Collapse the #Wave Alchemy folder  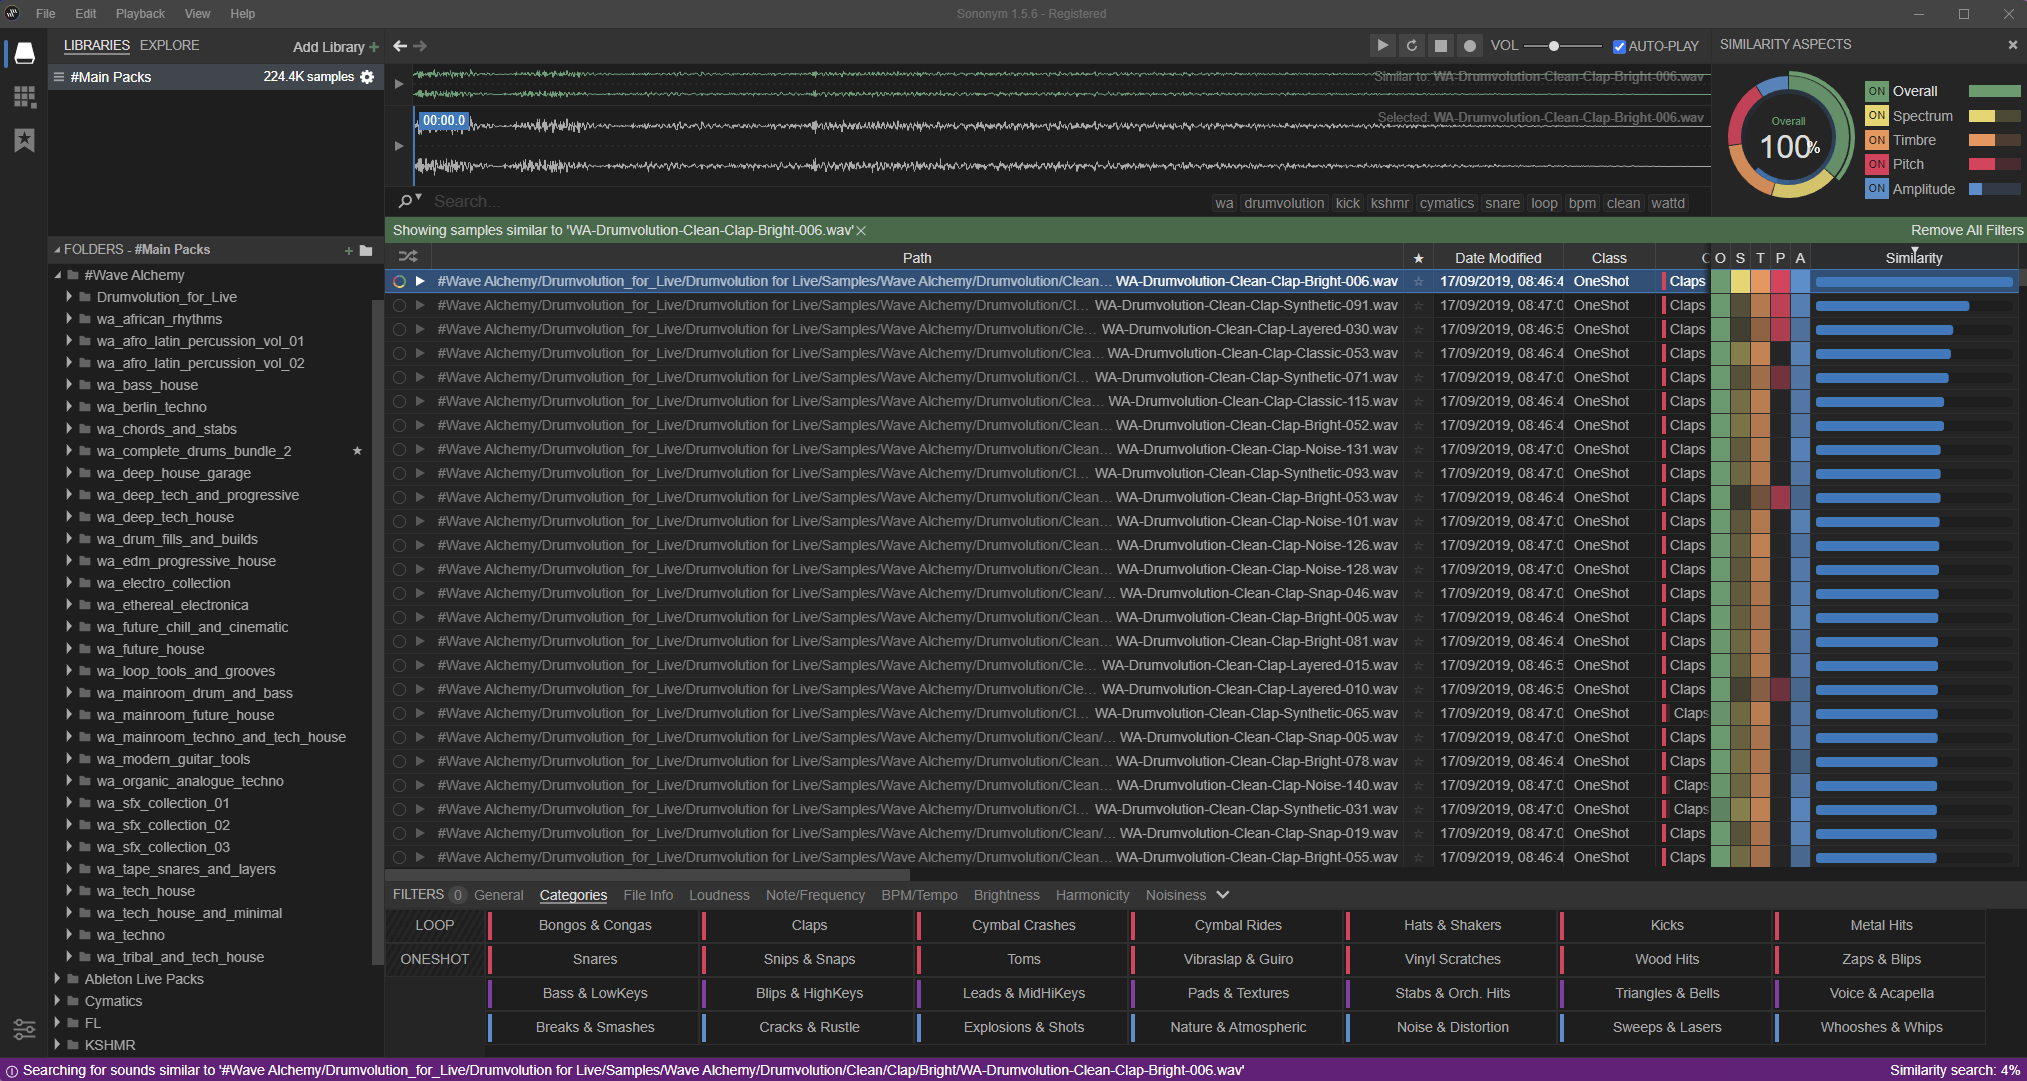pos(57,275)
